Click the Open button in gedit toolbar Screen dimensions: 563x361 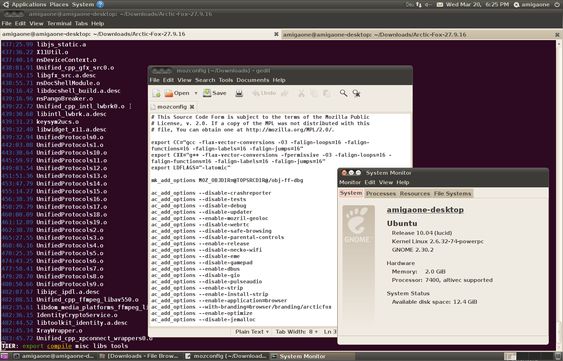click(x=177, y=93)
